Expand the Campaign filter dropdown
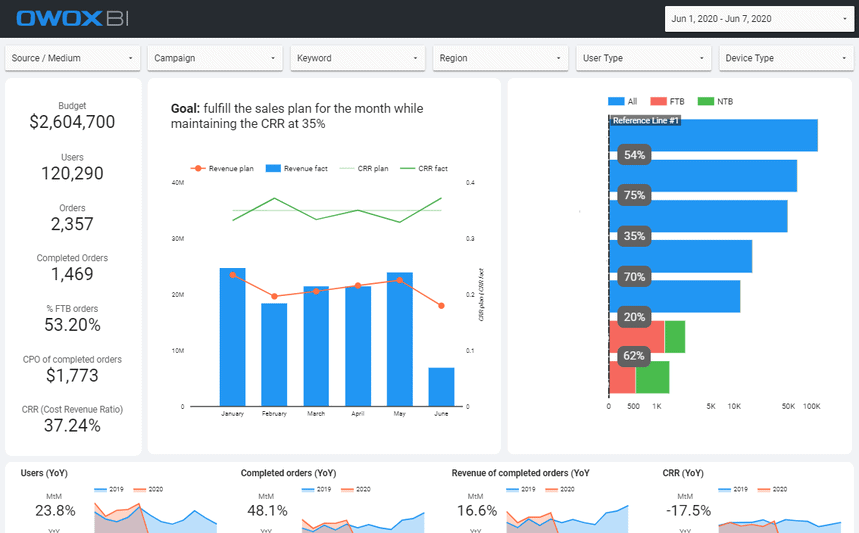The height and width of the screenshot is (533, 859). [x=215, y=58]
